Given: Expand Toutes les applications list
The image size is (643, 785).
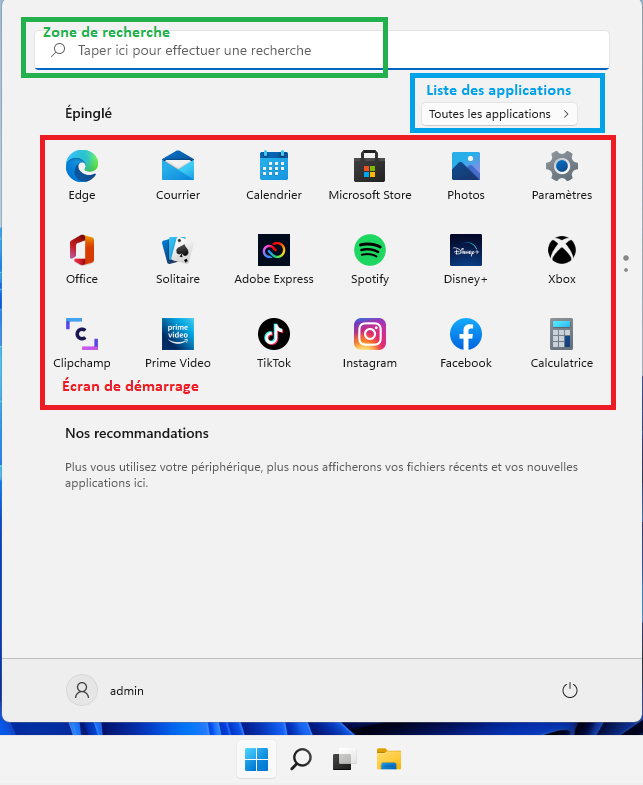Looking at the screenshot, I should coord(499,114).
